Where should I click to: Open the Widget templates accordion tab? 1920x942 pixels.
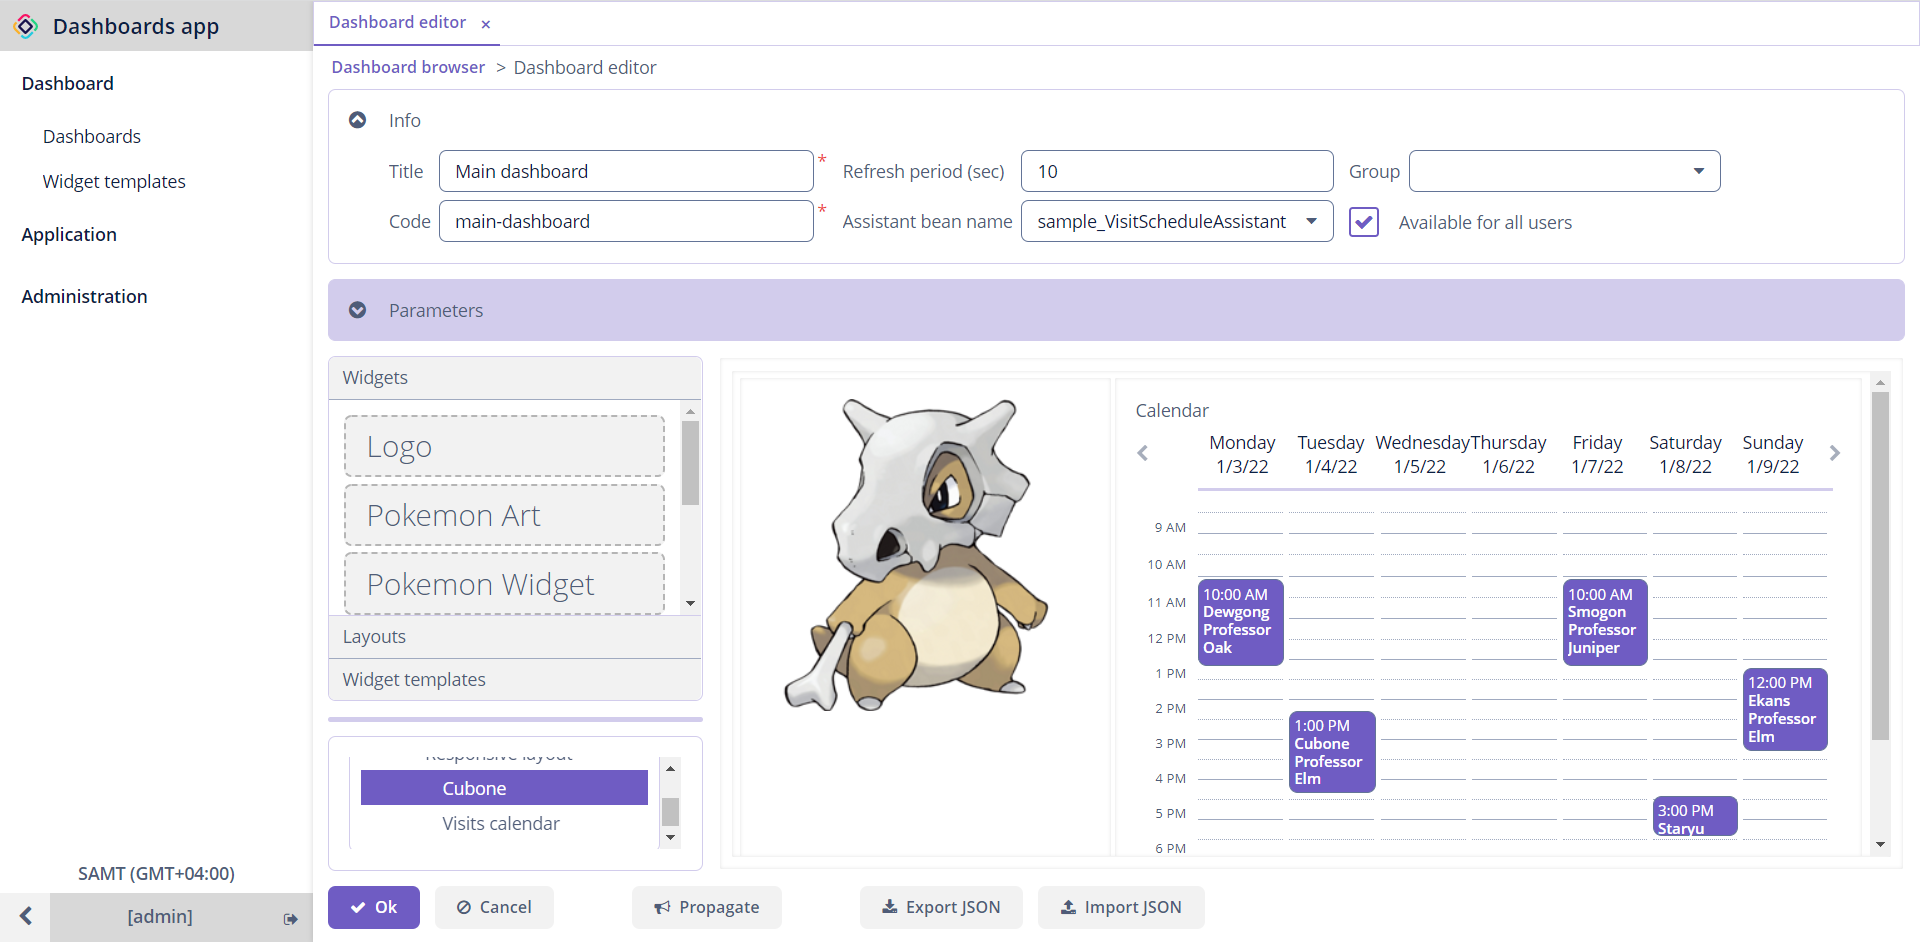515,680
